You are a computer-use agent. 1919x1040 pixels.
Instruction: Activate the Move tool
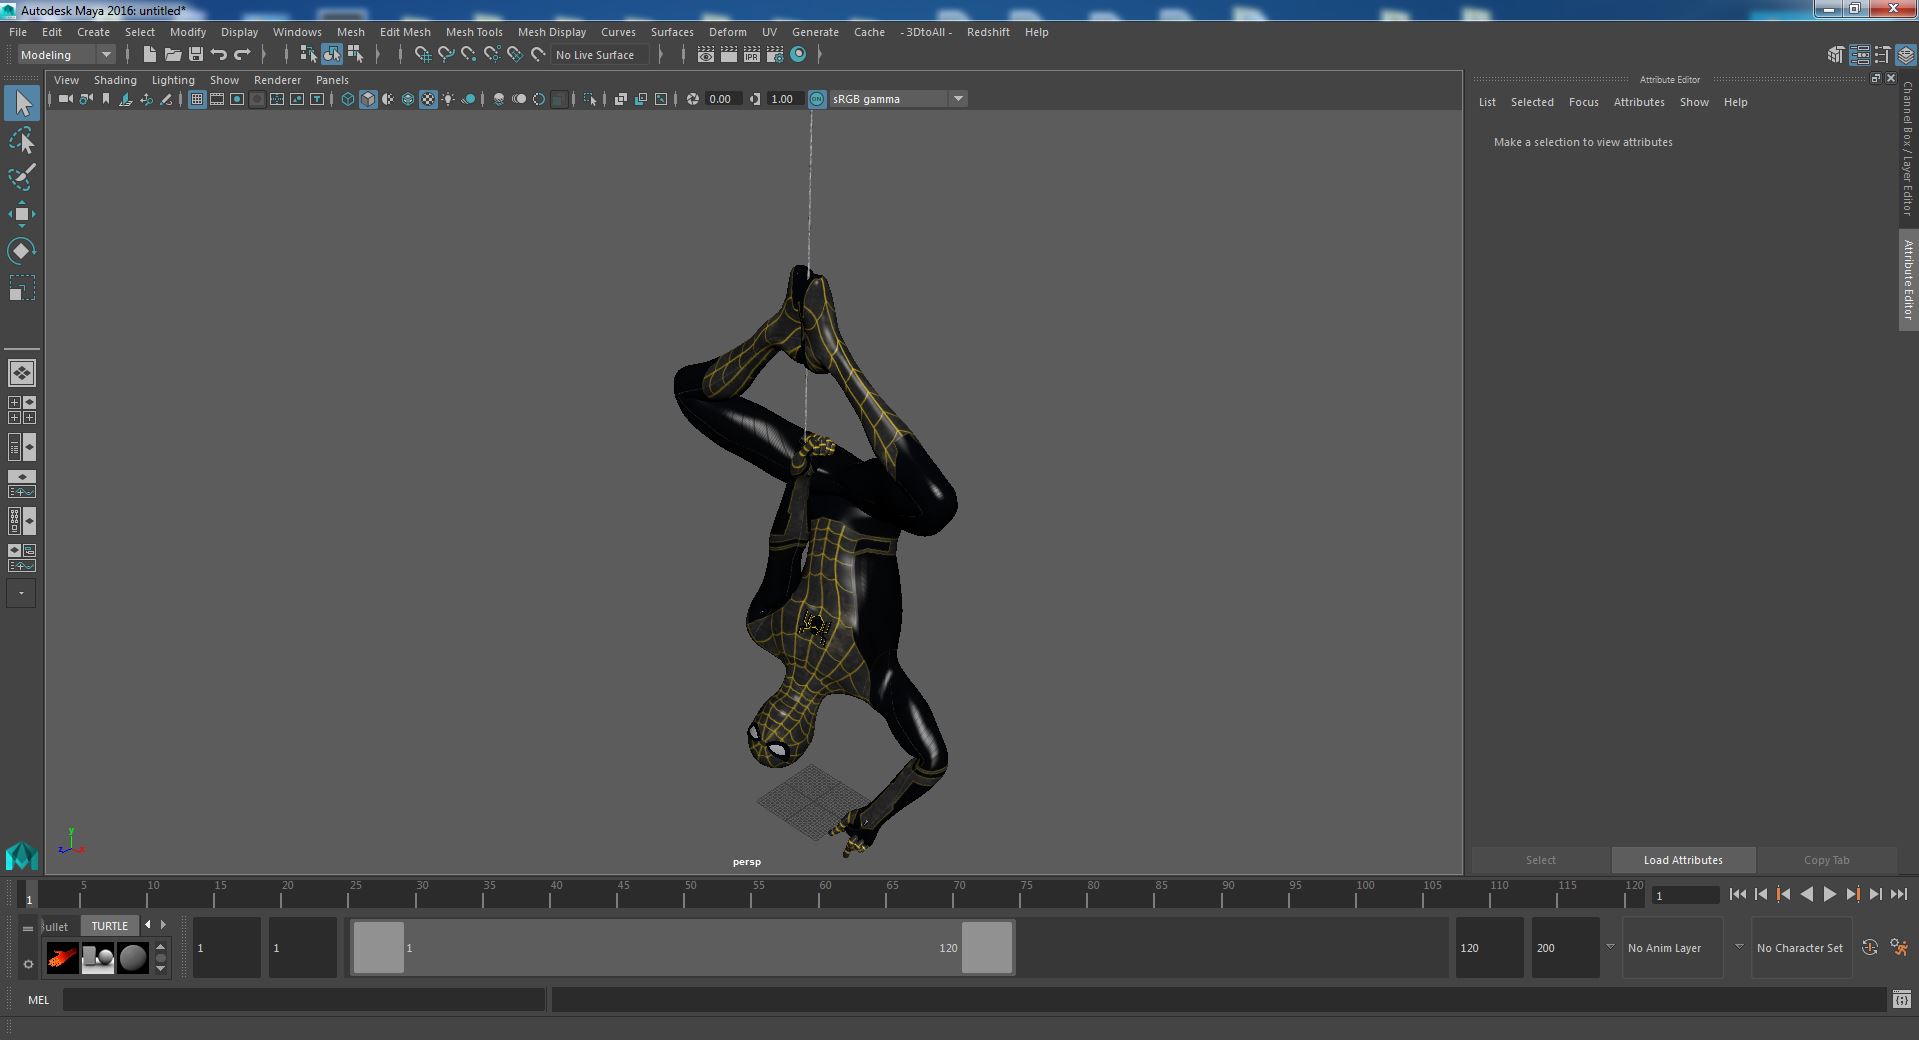[22, 214]
